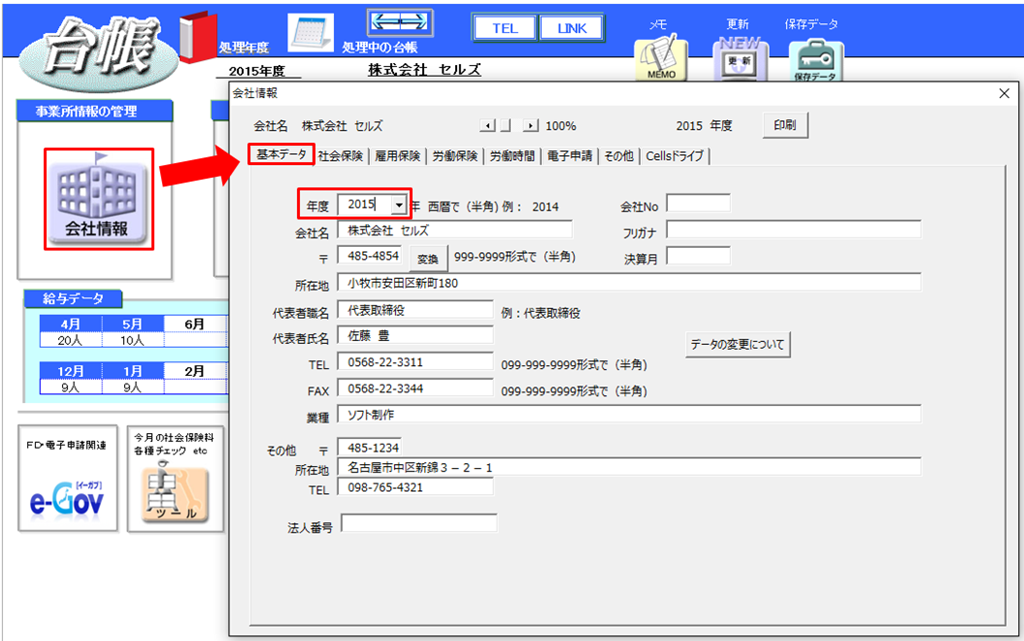This screenshot has height=641, width=1024.
Task: Switch to the 労働時間 tab
Action: [x=513, y=155]
